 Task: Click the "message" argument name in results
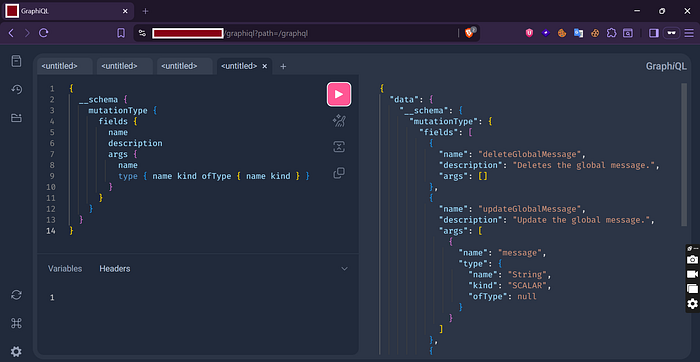pos(519,253)
